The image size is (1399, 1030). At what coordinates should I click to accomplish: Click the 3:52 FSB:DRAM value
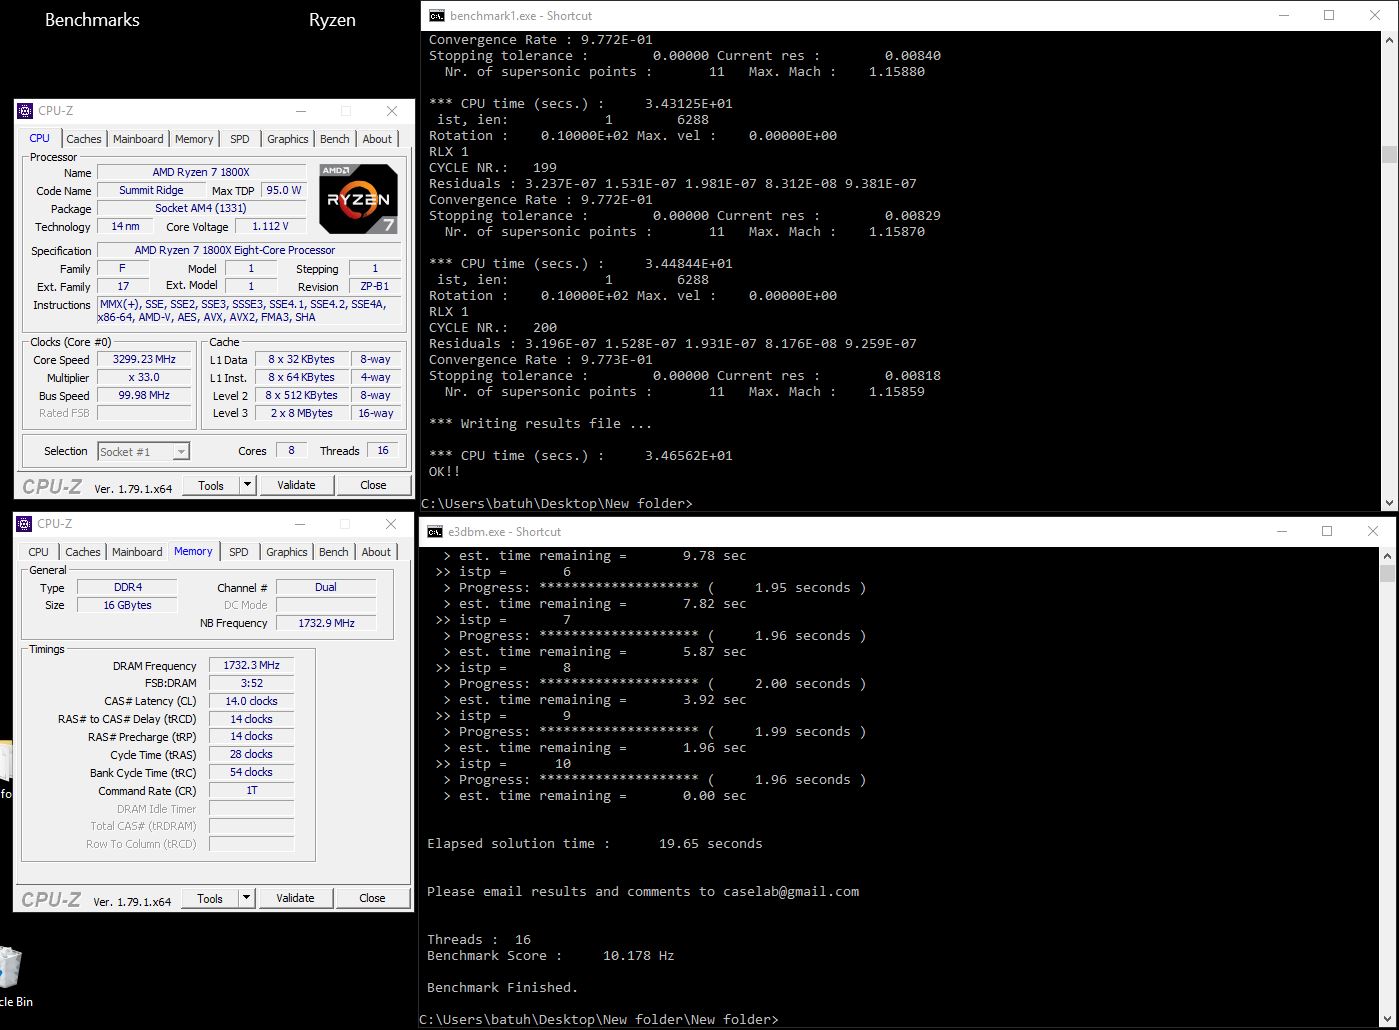[x=251, y=684]
